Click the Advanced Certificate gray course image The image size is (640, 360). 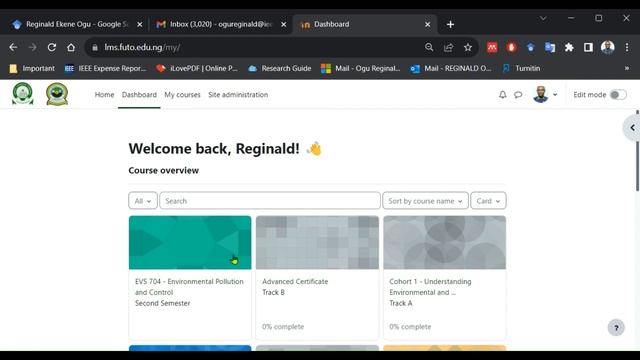[317, 242]
